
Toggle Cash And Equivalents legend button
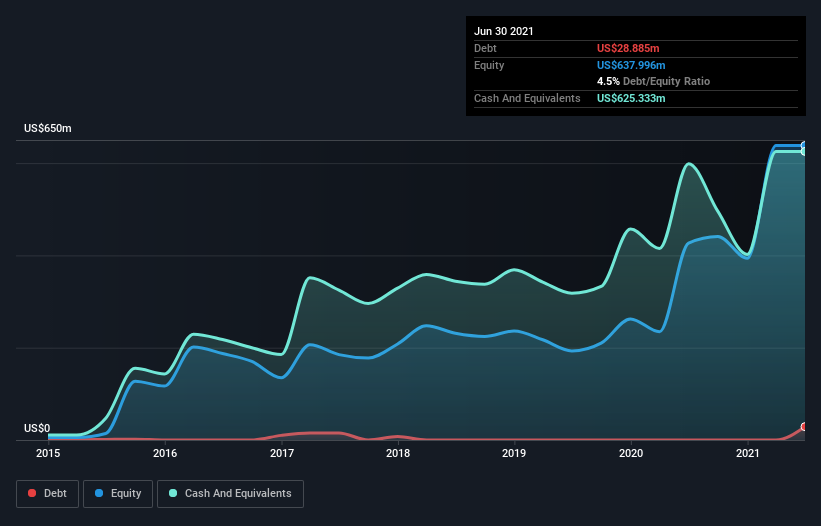[x=230, y=494]
